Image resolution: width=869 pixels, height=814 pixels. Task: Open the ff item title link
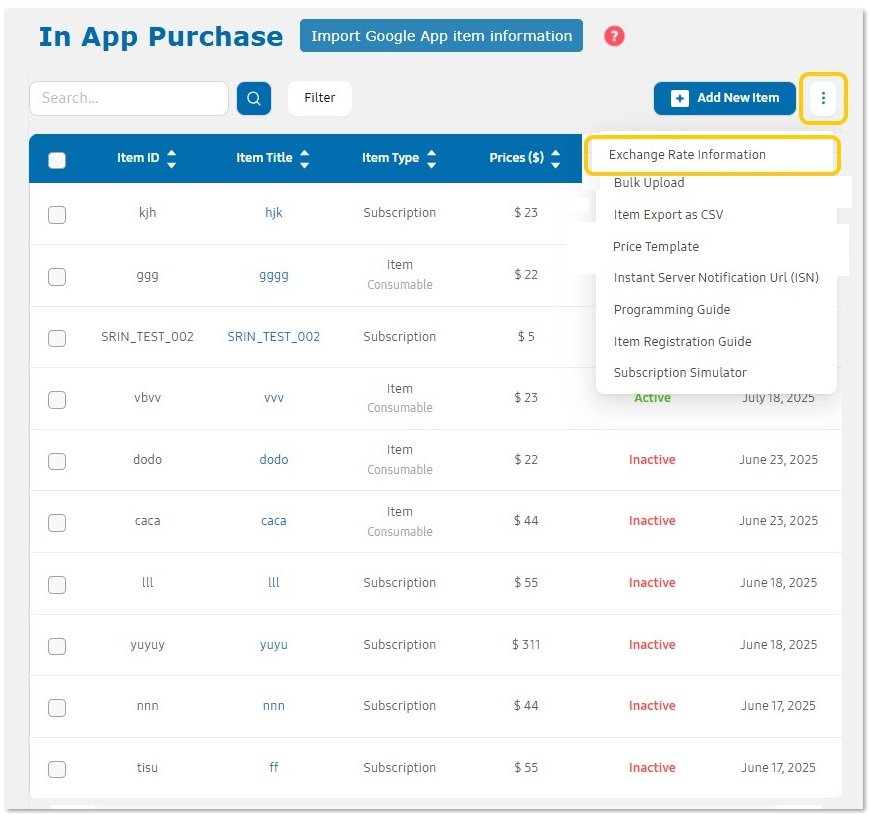click(x=274, y=767)
